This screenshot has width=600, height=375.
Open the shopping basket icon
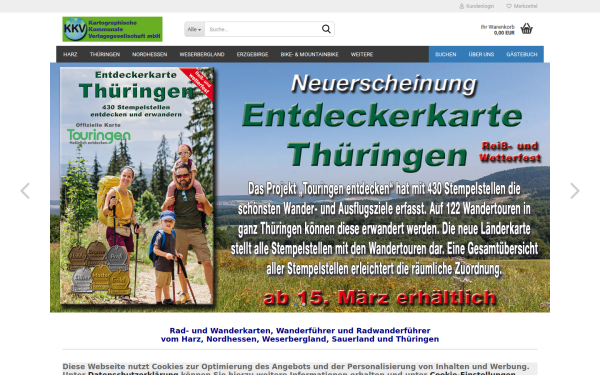point(527,29)
